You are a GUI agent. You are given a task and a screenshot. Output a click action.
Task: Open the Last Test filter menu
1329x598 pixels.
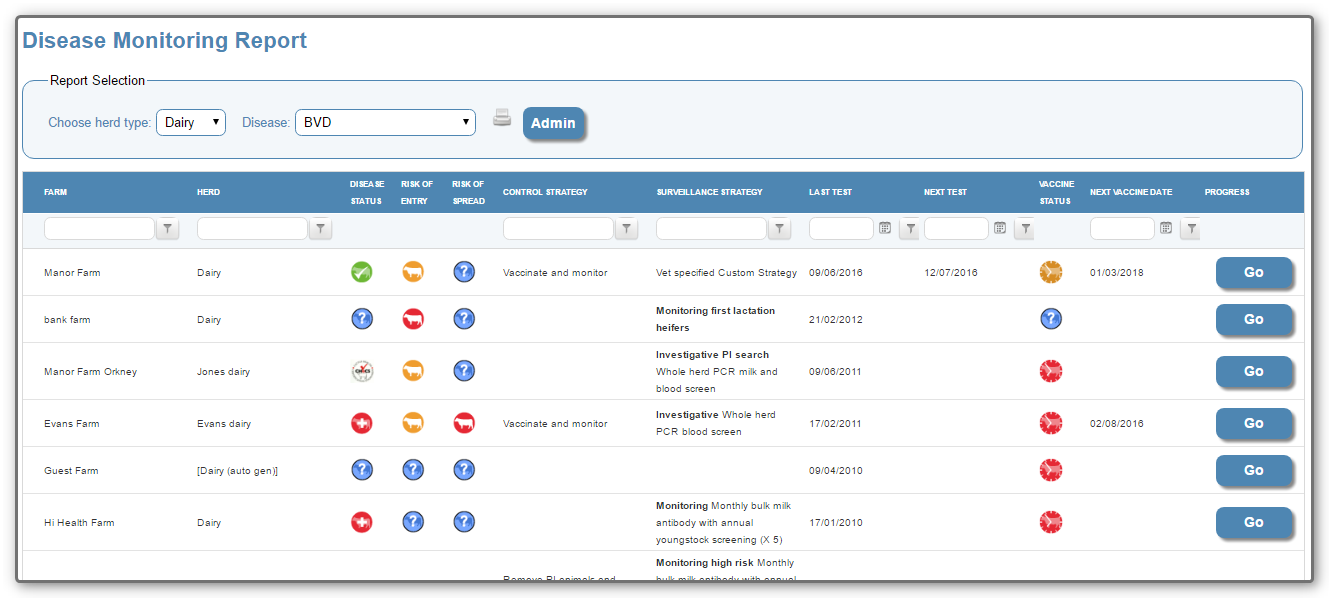tap(910, 229)
